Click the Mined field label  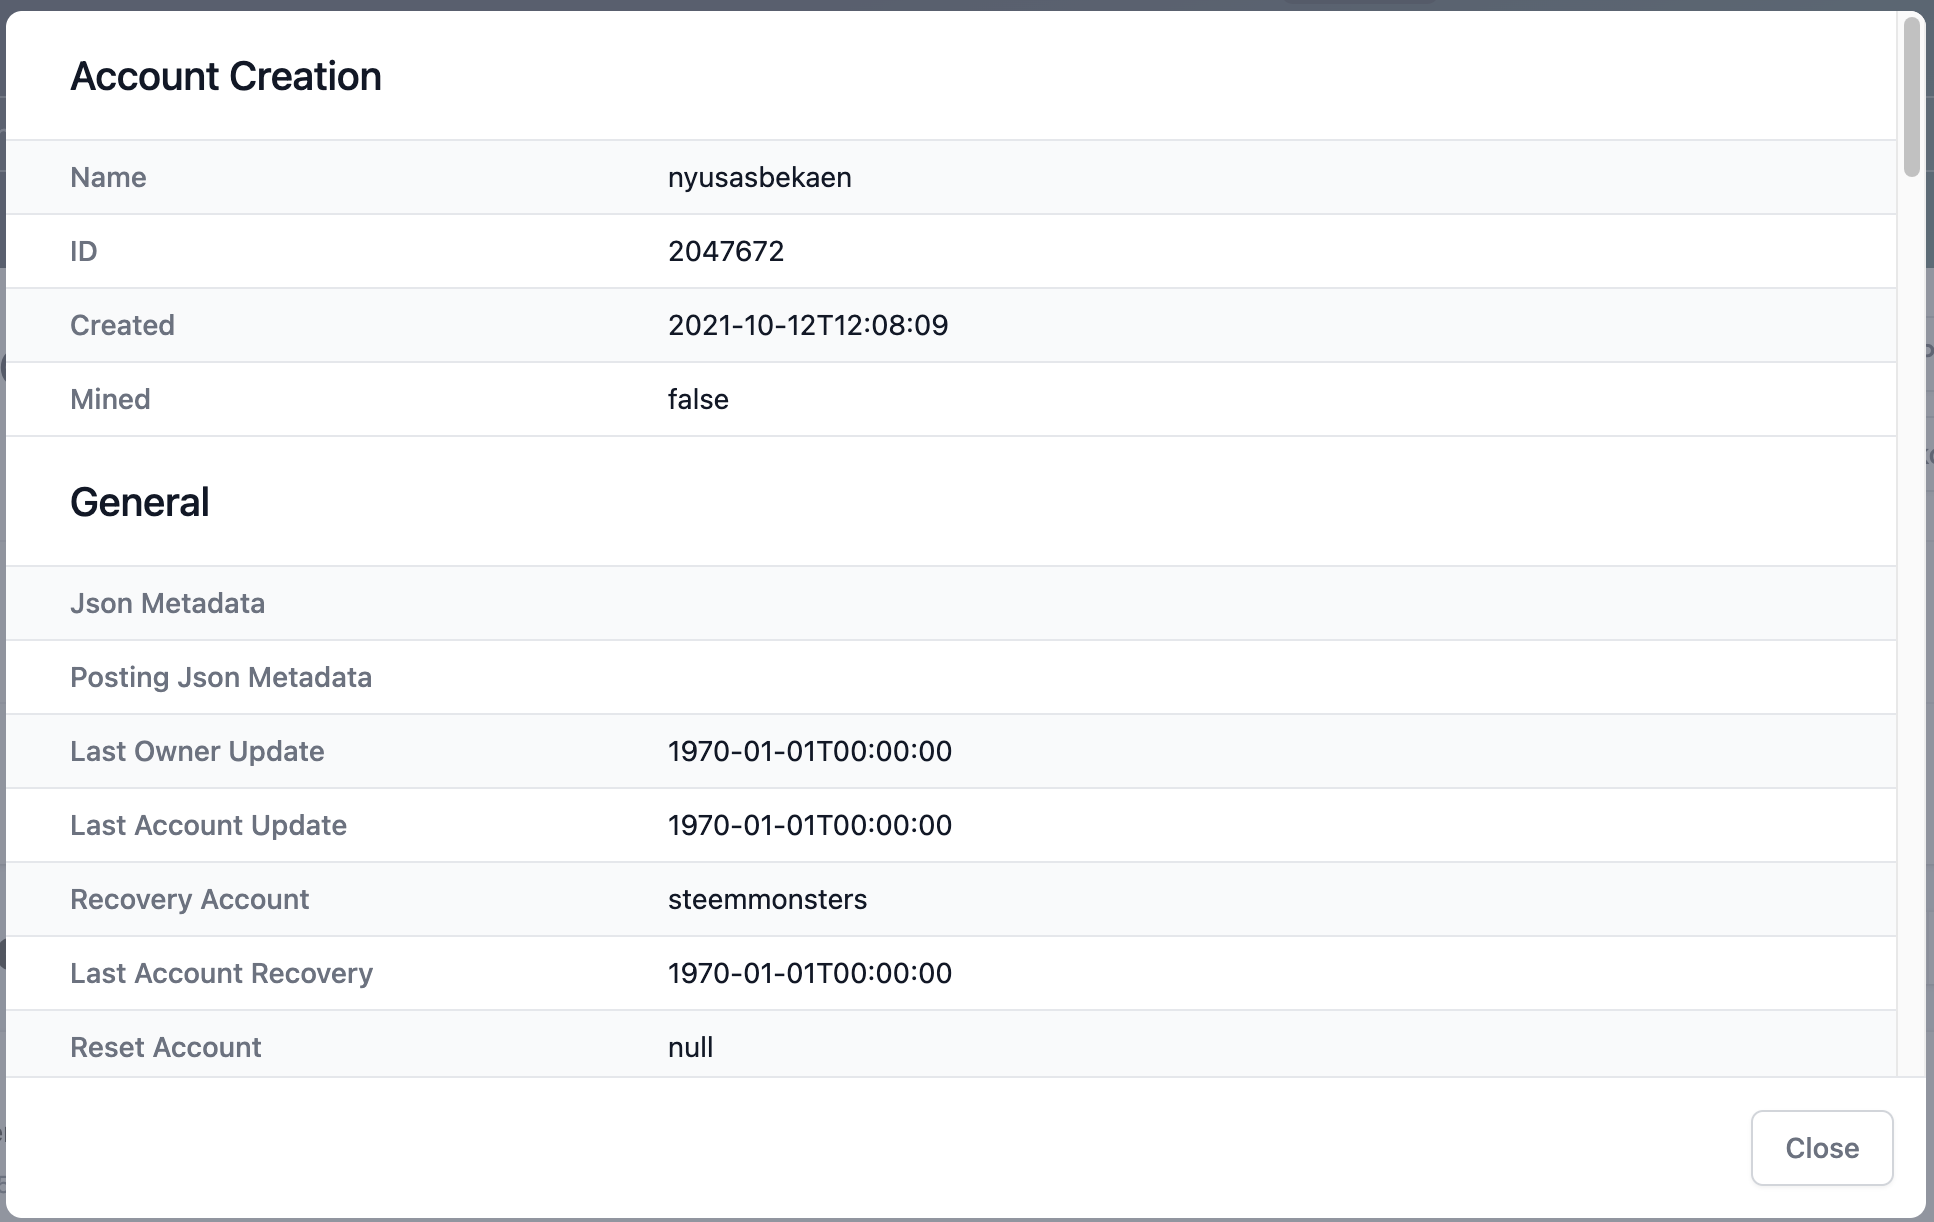coord(110,399)
